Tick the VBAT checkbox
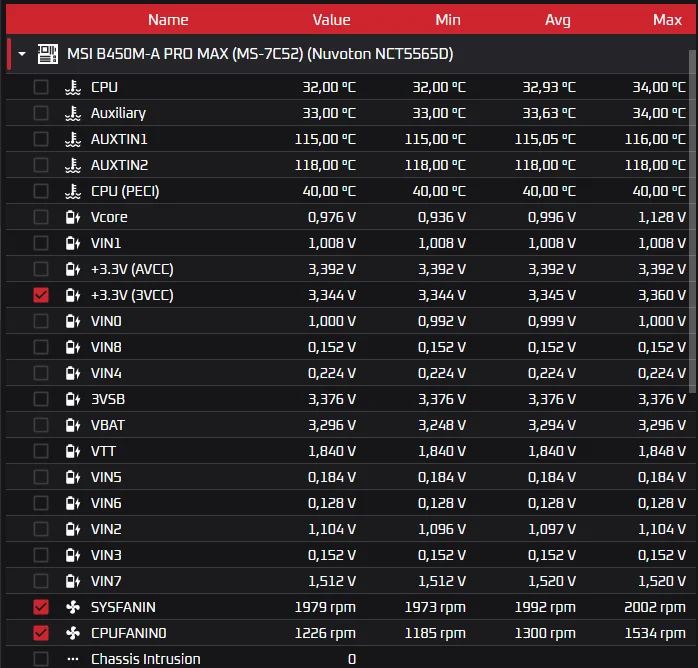Screen dimensions: 698x668 click(x=41, y=425)
